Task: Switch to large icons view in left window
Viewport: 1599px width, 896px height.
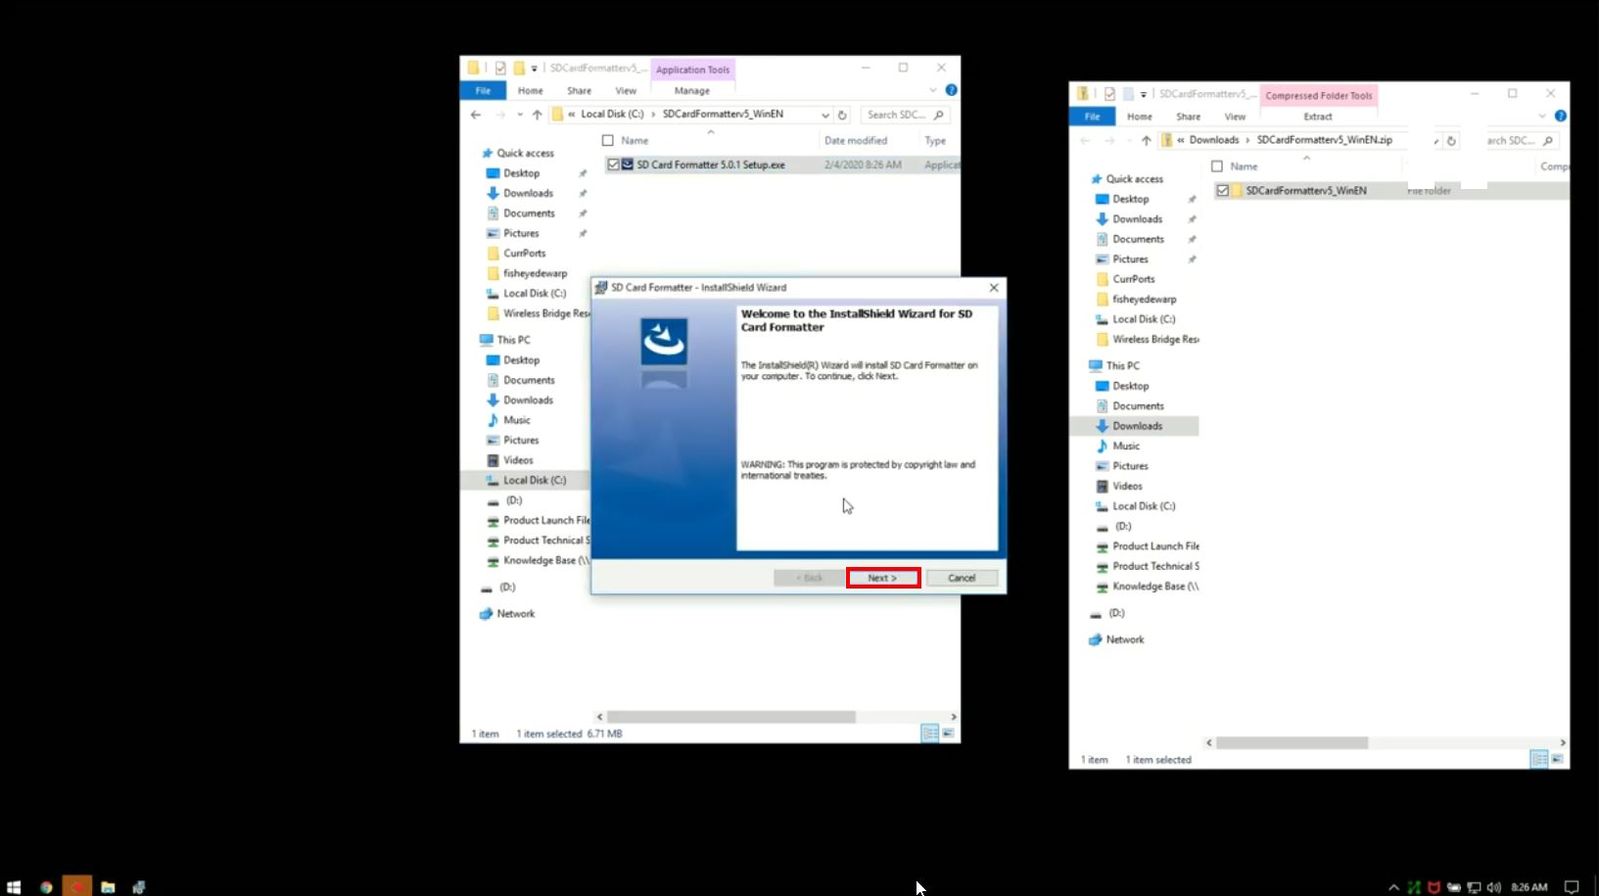Action: point(948,734)
